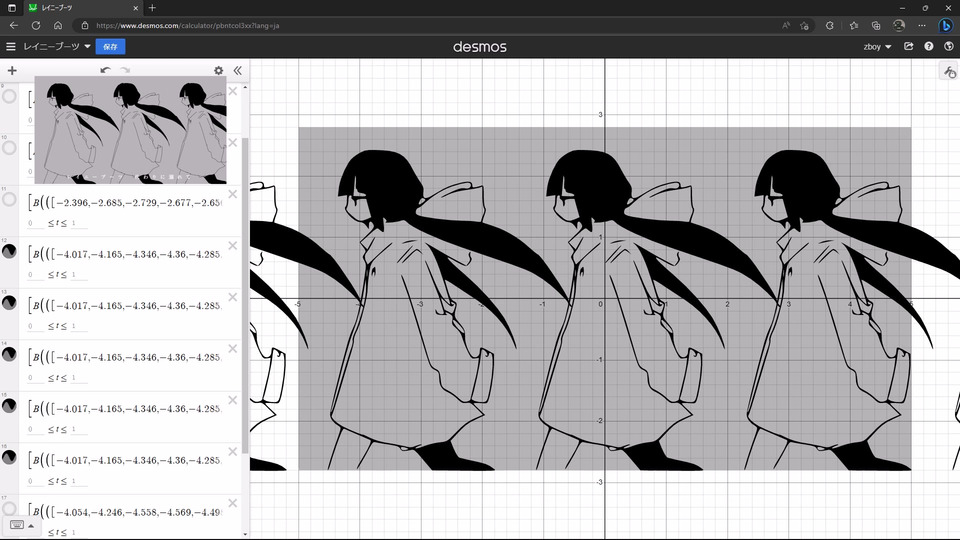This screenshot has height=540, width=960.
Task: Go to browser home page
Action: click(x=58, y=26)
